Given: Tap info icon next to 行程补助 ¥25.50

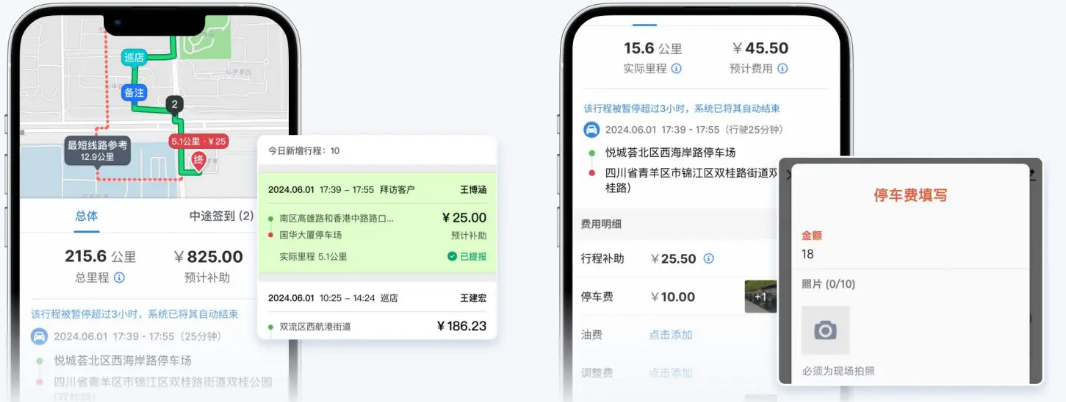Looking at the screenshot, I should pos(708,258).
